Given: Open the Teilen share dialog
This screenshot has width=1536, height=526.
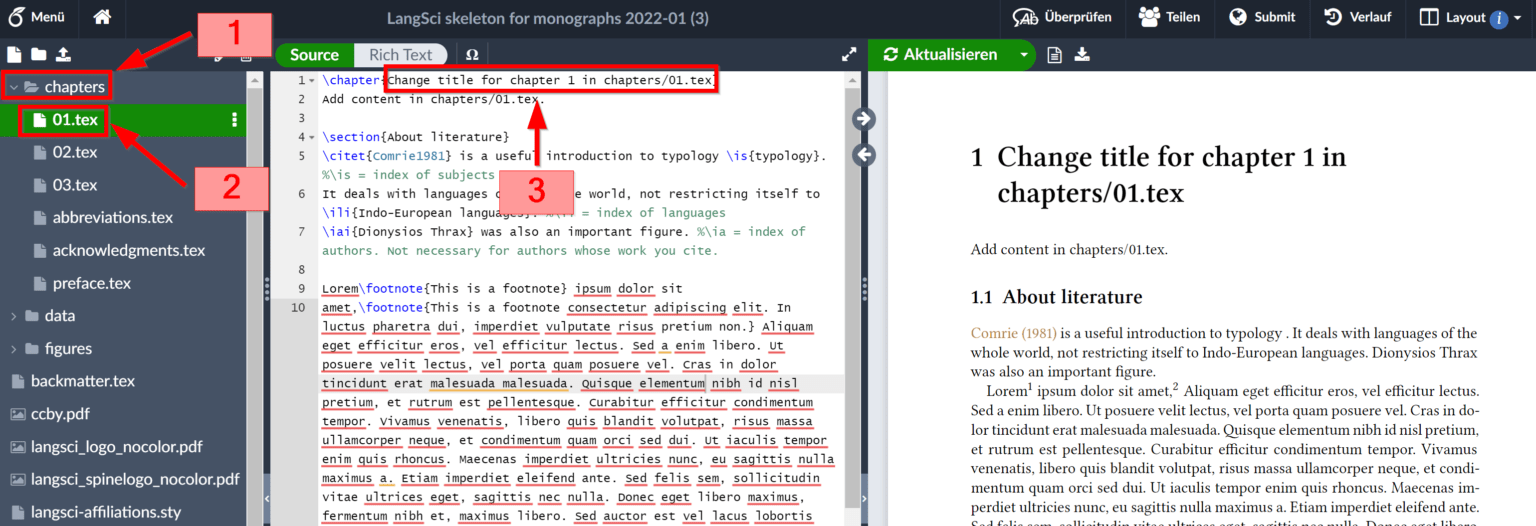Looking at the screenshot, I should click(x=1170, y=17).
